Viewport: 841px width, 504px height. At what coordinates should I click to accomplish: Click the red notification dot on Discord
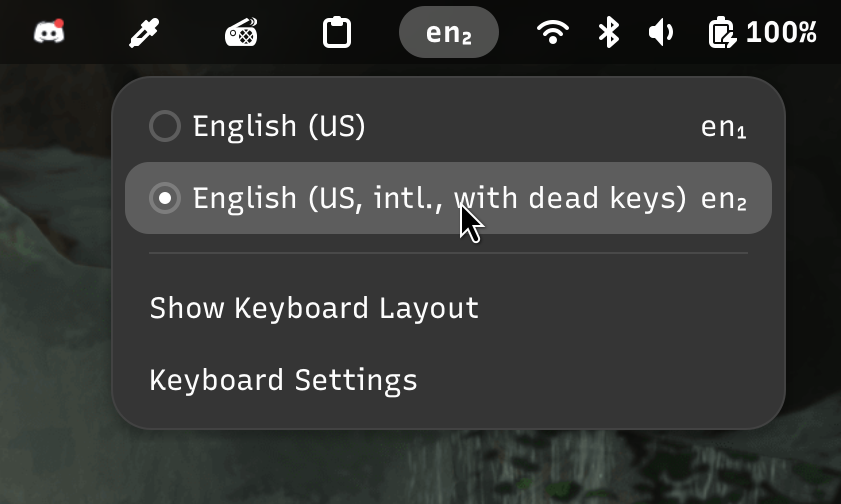click(59, 22)
